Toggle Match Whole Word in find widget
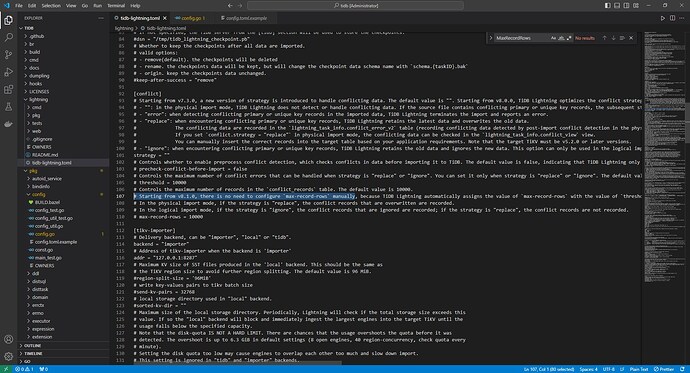Image resolution: width=690 pixels, height=373 pixels. point(561,38)
